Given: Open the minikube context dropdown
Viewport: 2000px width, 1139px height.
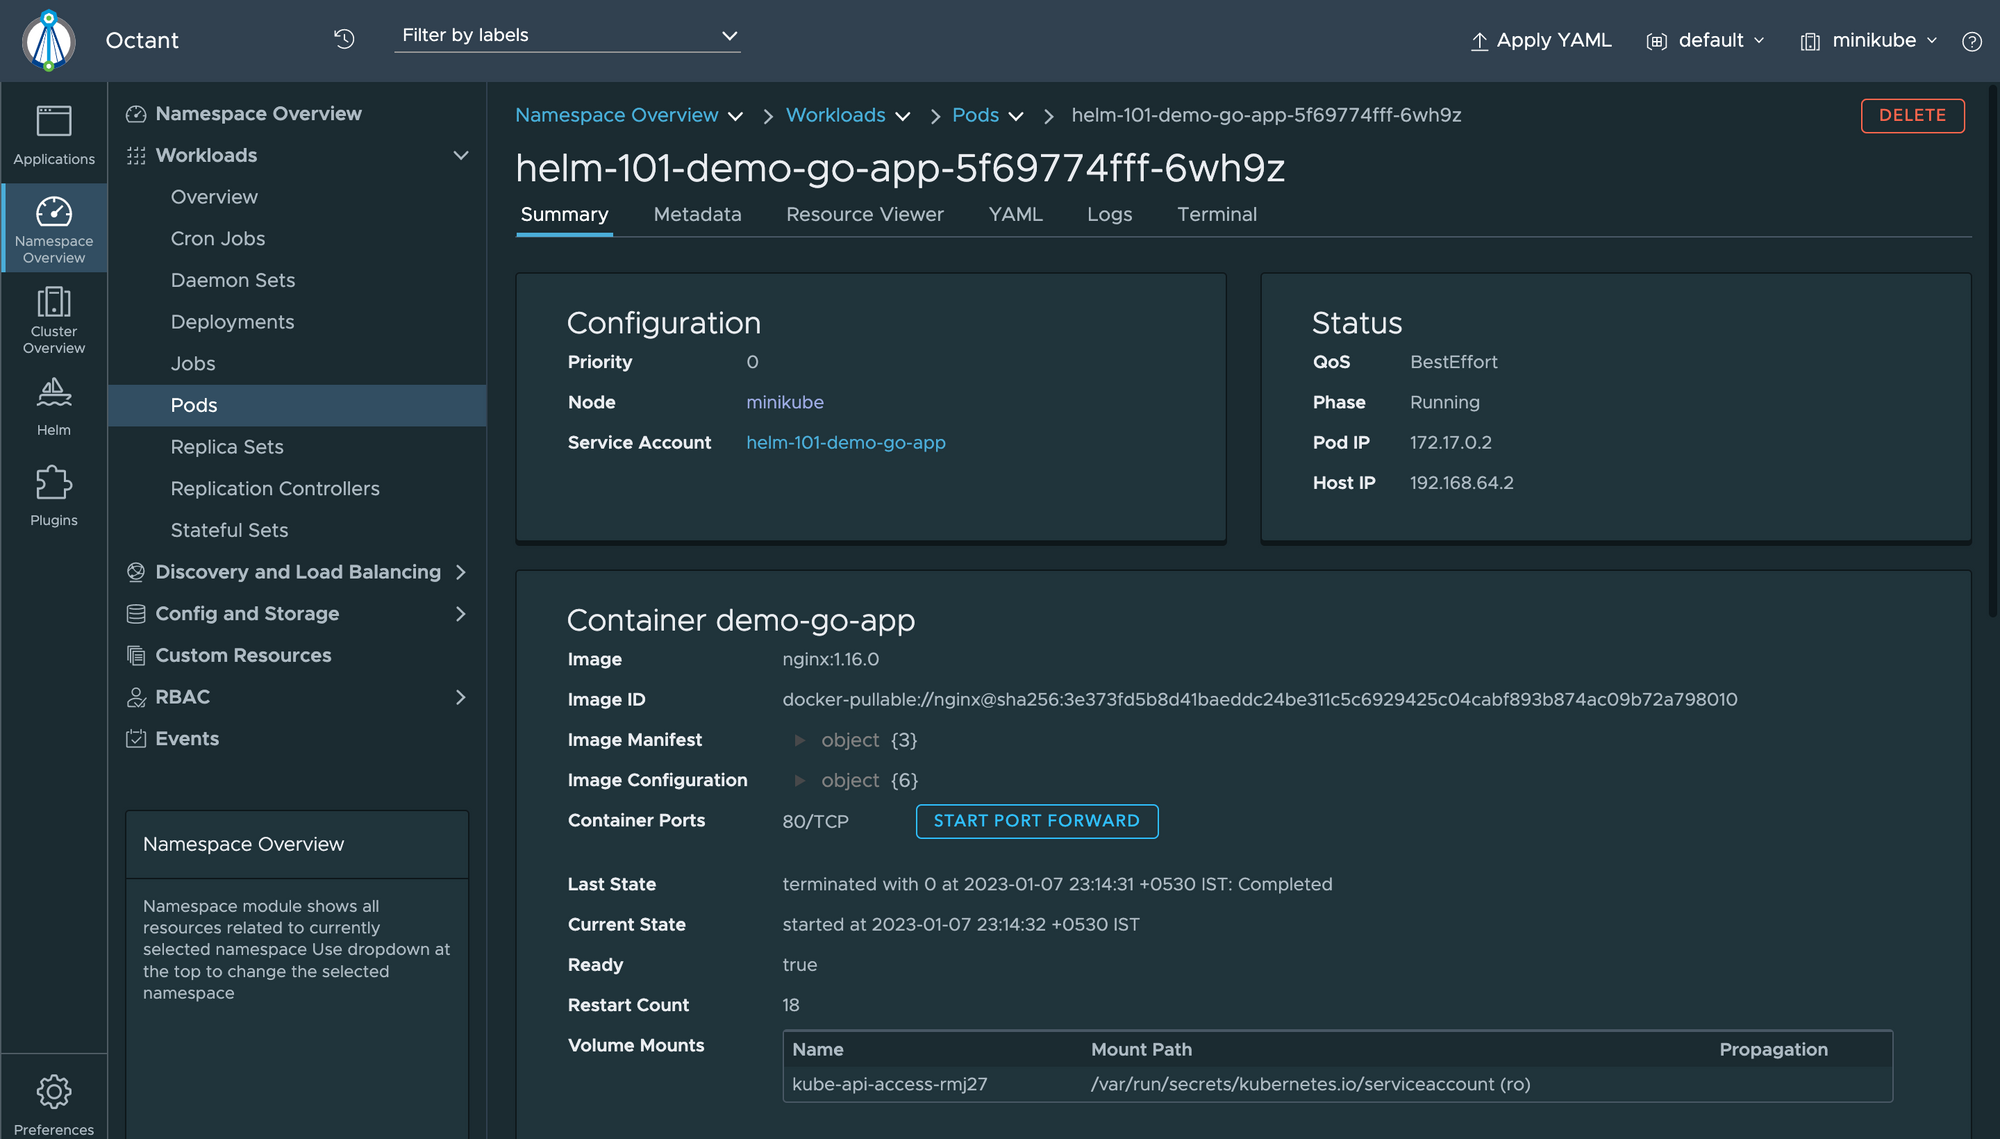Looking at the screenshot, I should click(x=1869, y=41).
